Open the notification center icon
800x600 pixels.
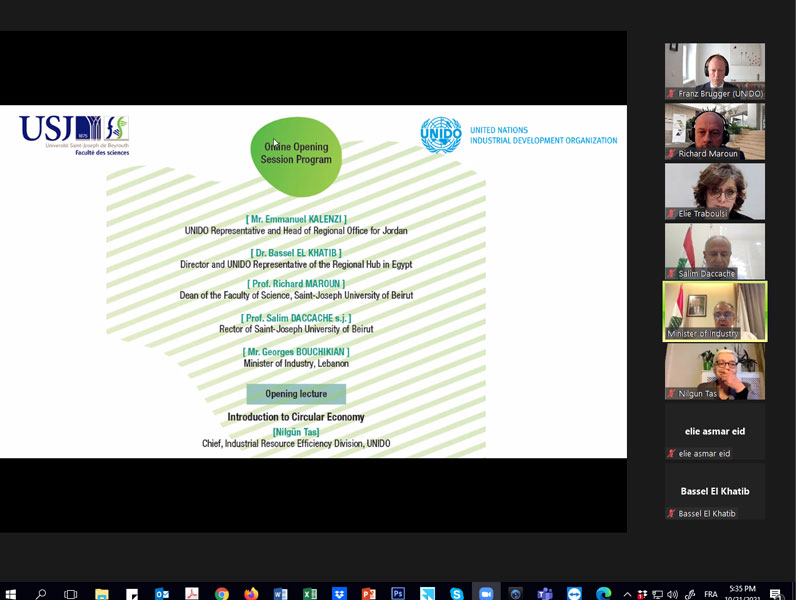[776, 594]
